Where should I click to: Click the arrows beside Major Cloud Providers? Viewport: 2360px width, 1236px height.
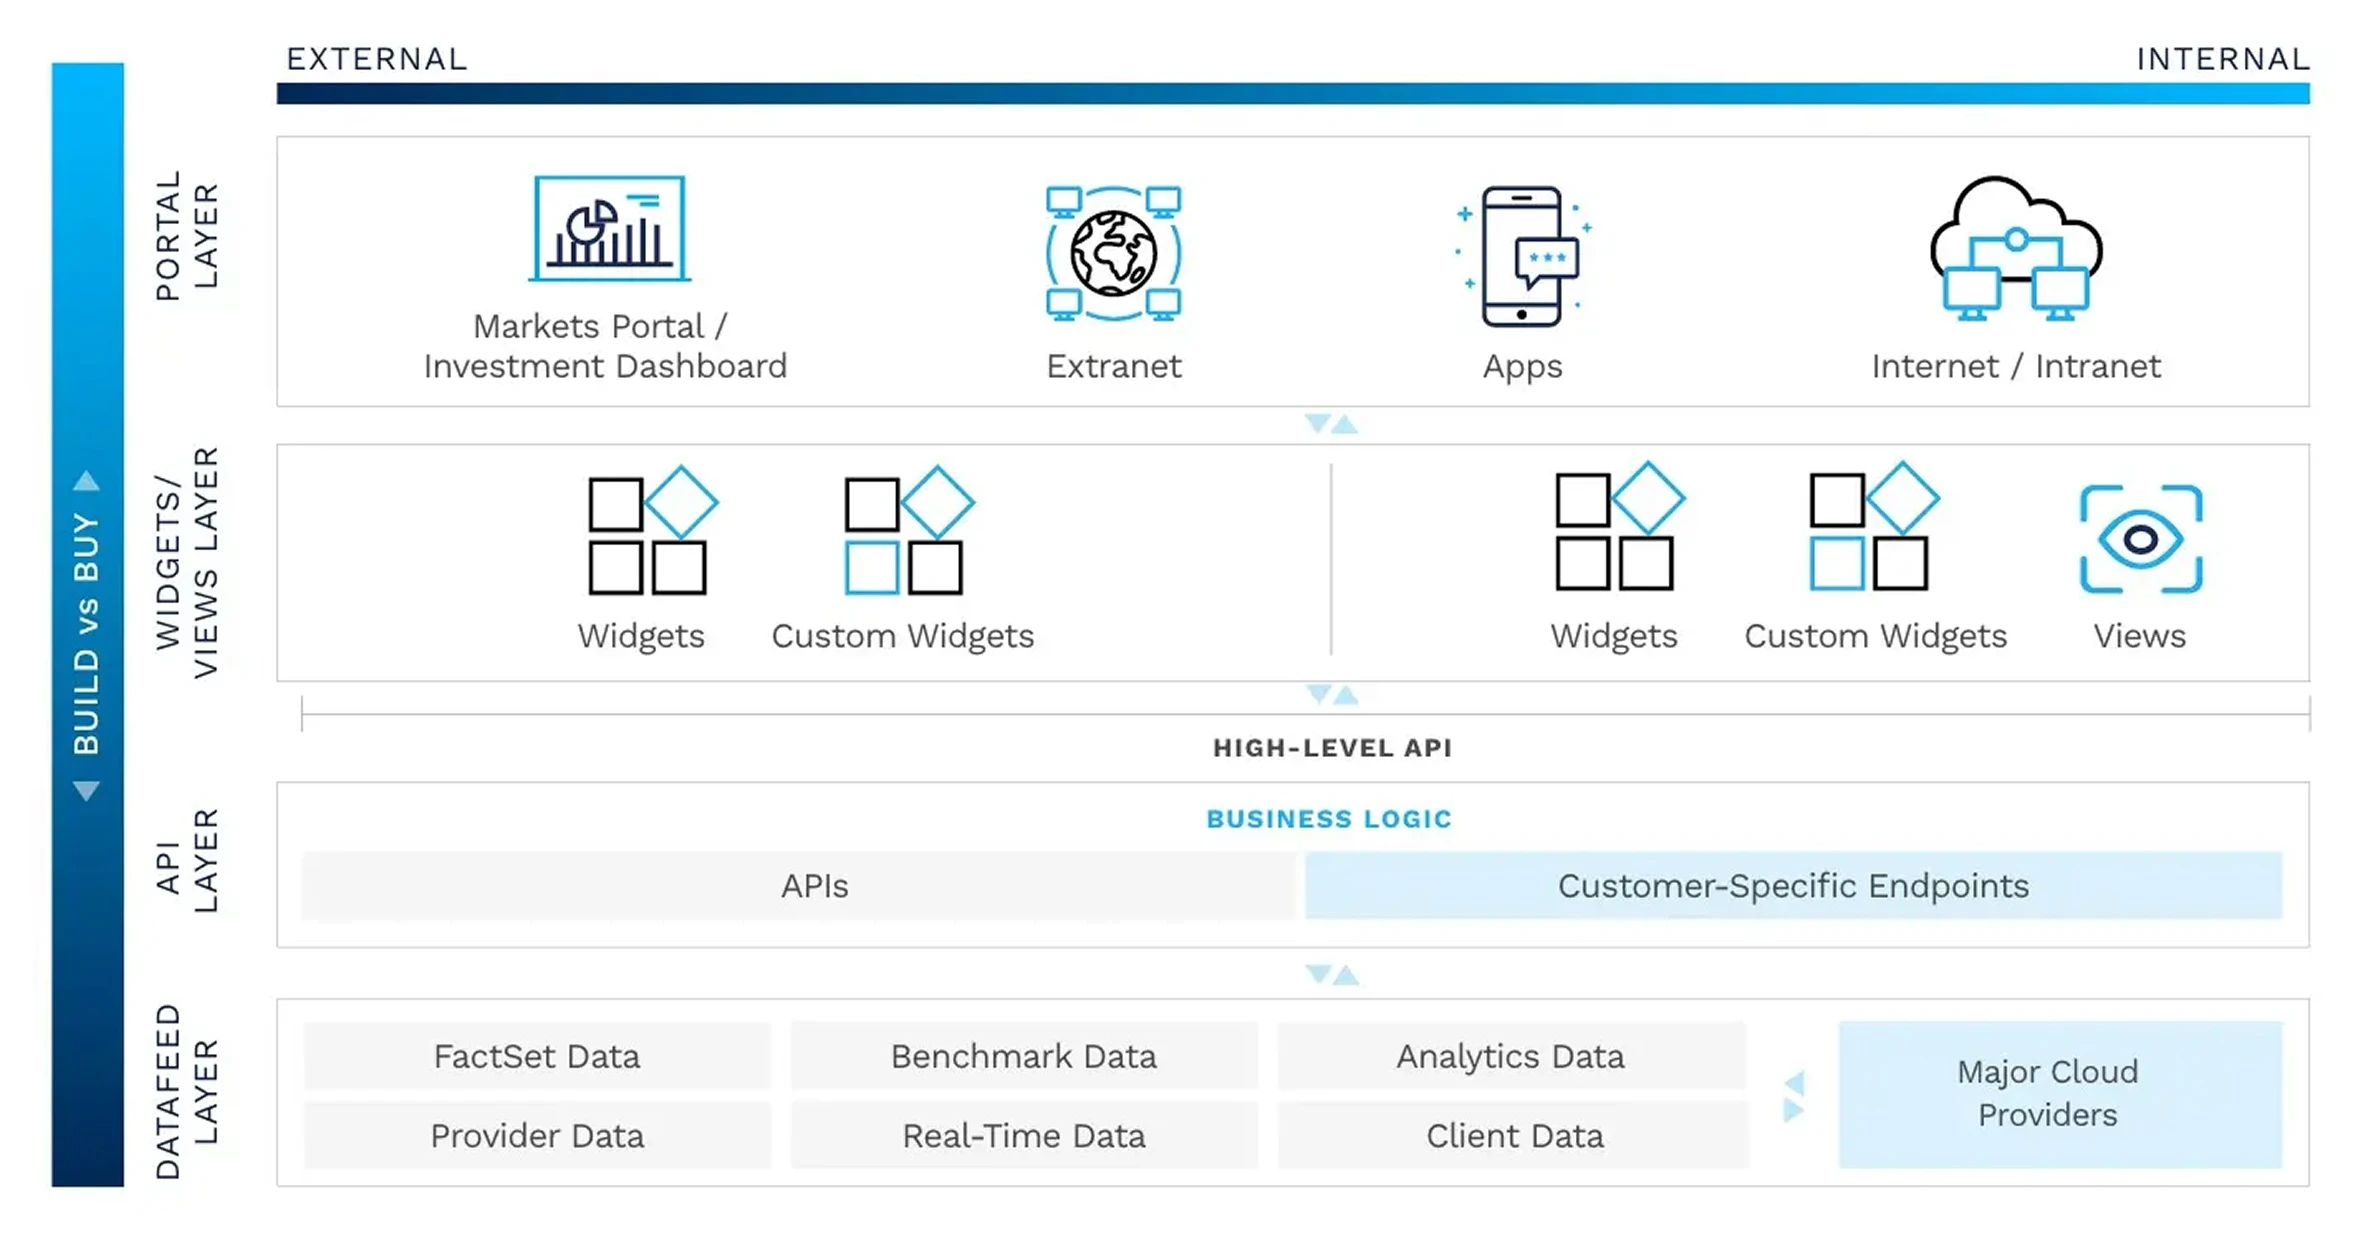pyautogui.click(x=1794, y=1097)
